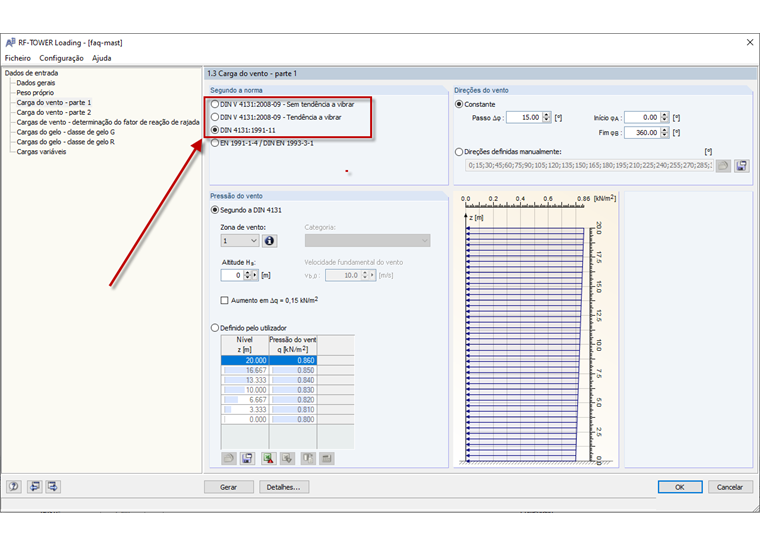
Task: Select Peso próprio in navigator tree
Action: (35, 93)
